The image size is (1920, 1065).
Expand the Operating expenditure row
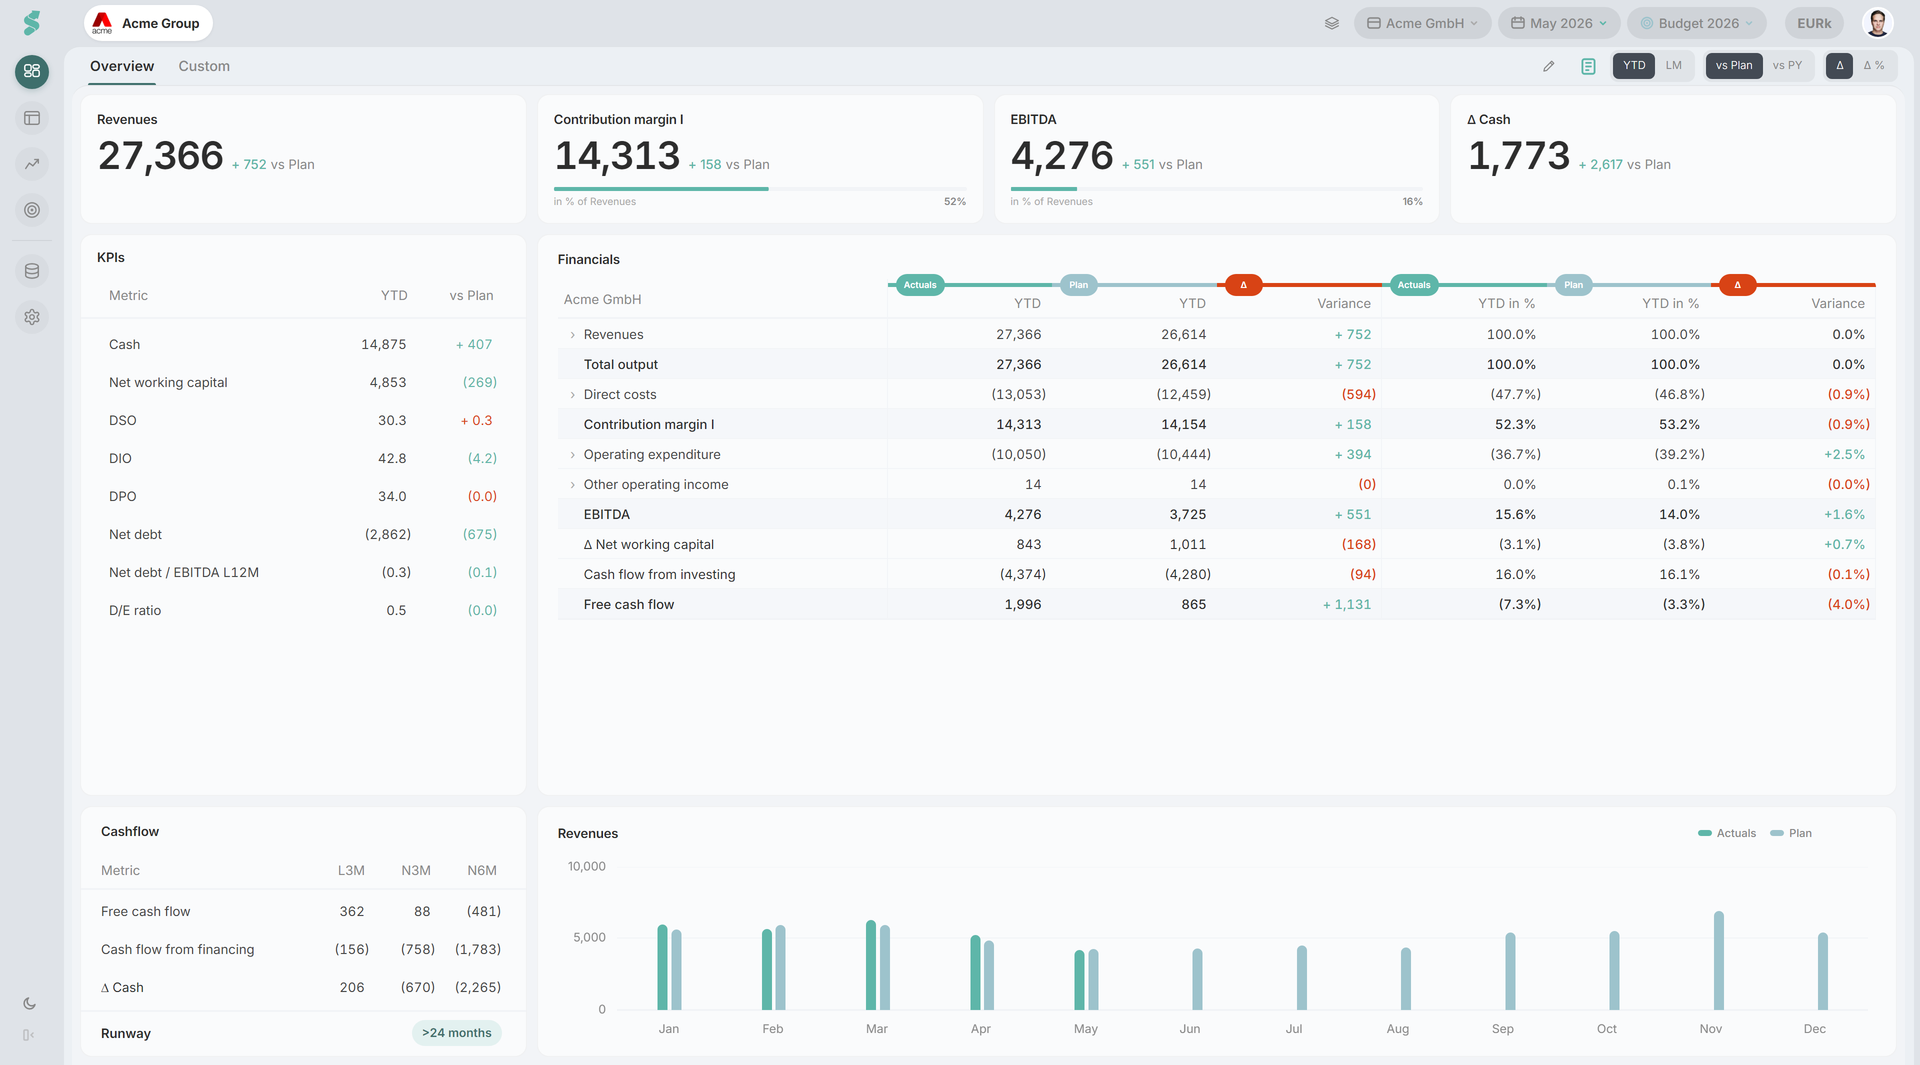(572, 455)
